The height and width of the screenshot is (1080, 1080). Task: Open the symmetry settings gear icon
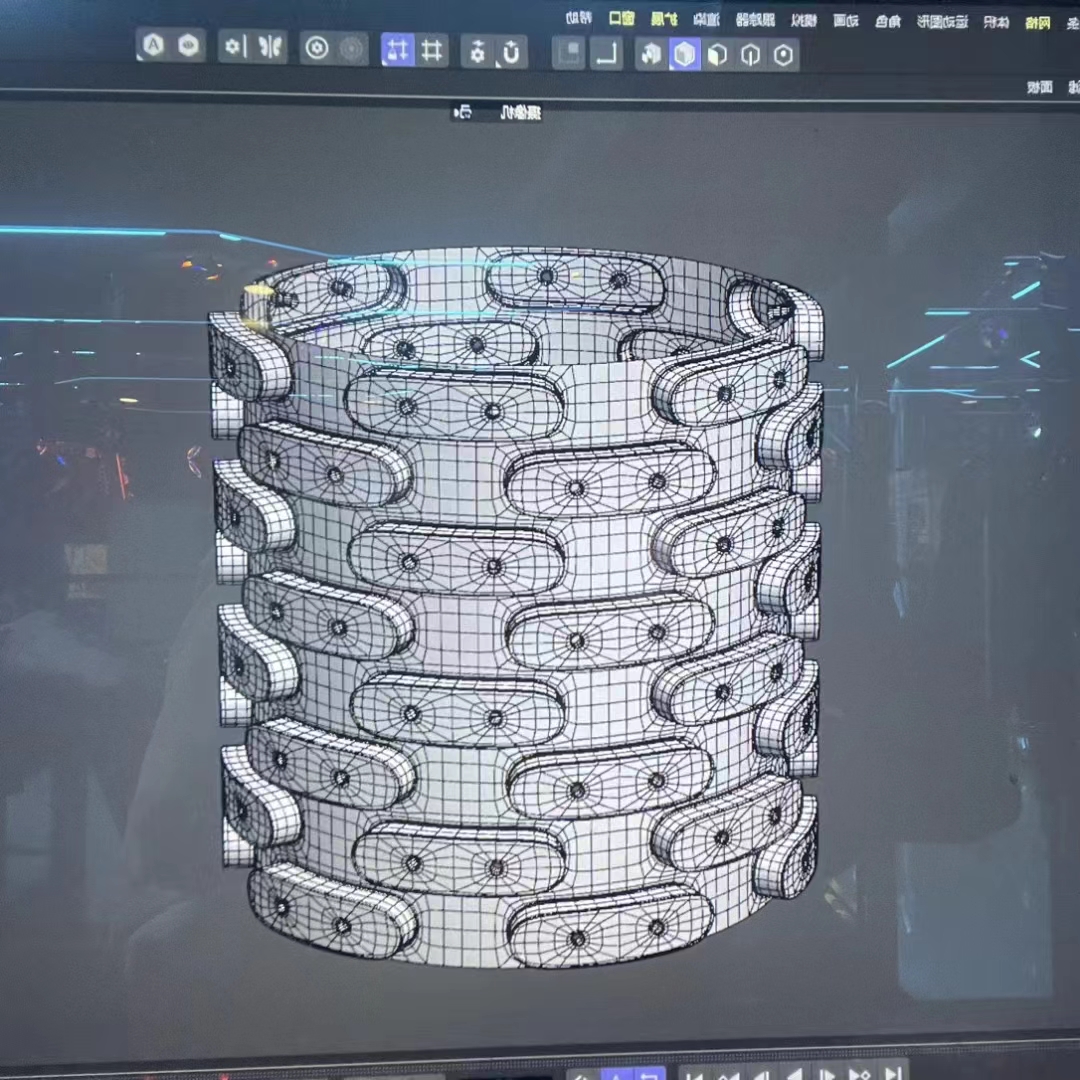click(235, 47)
